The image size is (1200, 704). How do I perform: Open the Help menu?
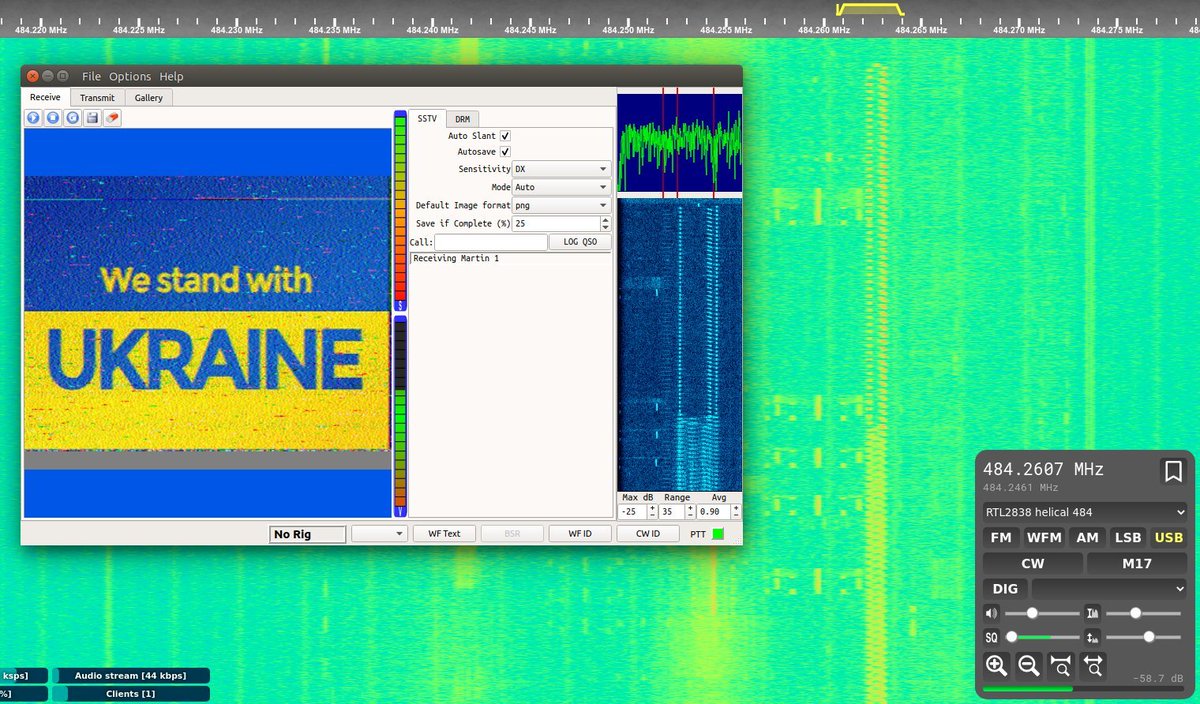tap(171, 76)
